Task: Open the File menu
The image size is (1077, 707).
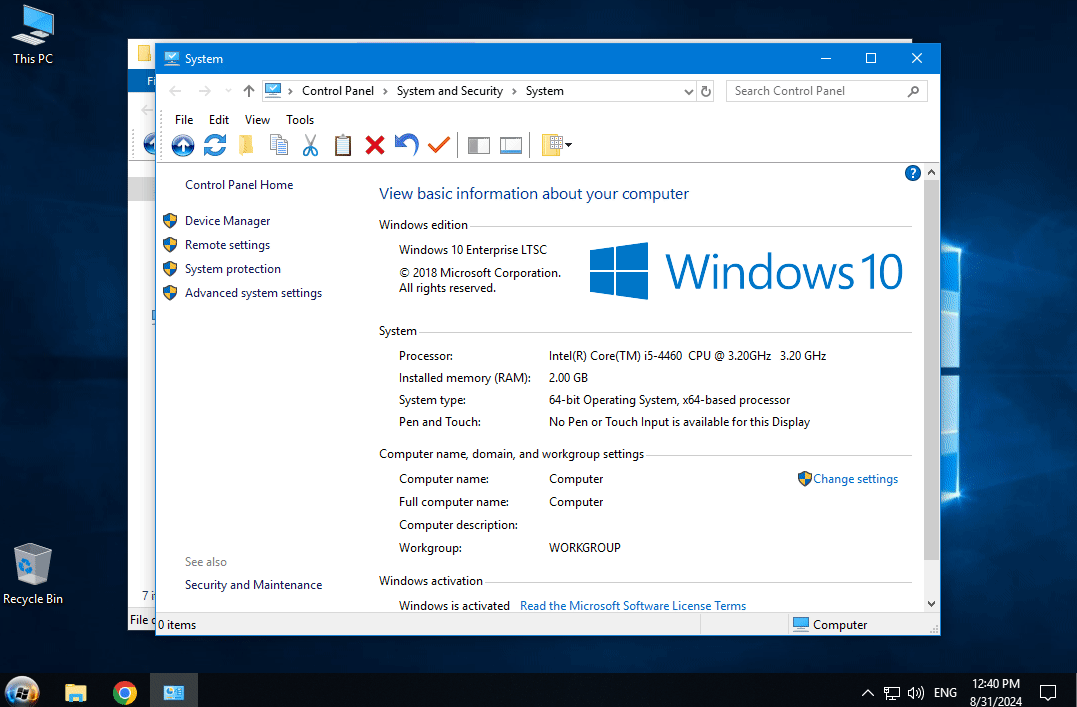Action: 184,120
